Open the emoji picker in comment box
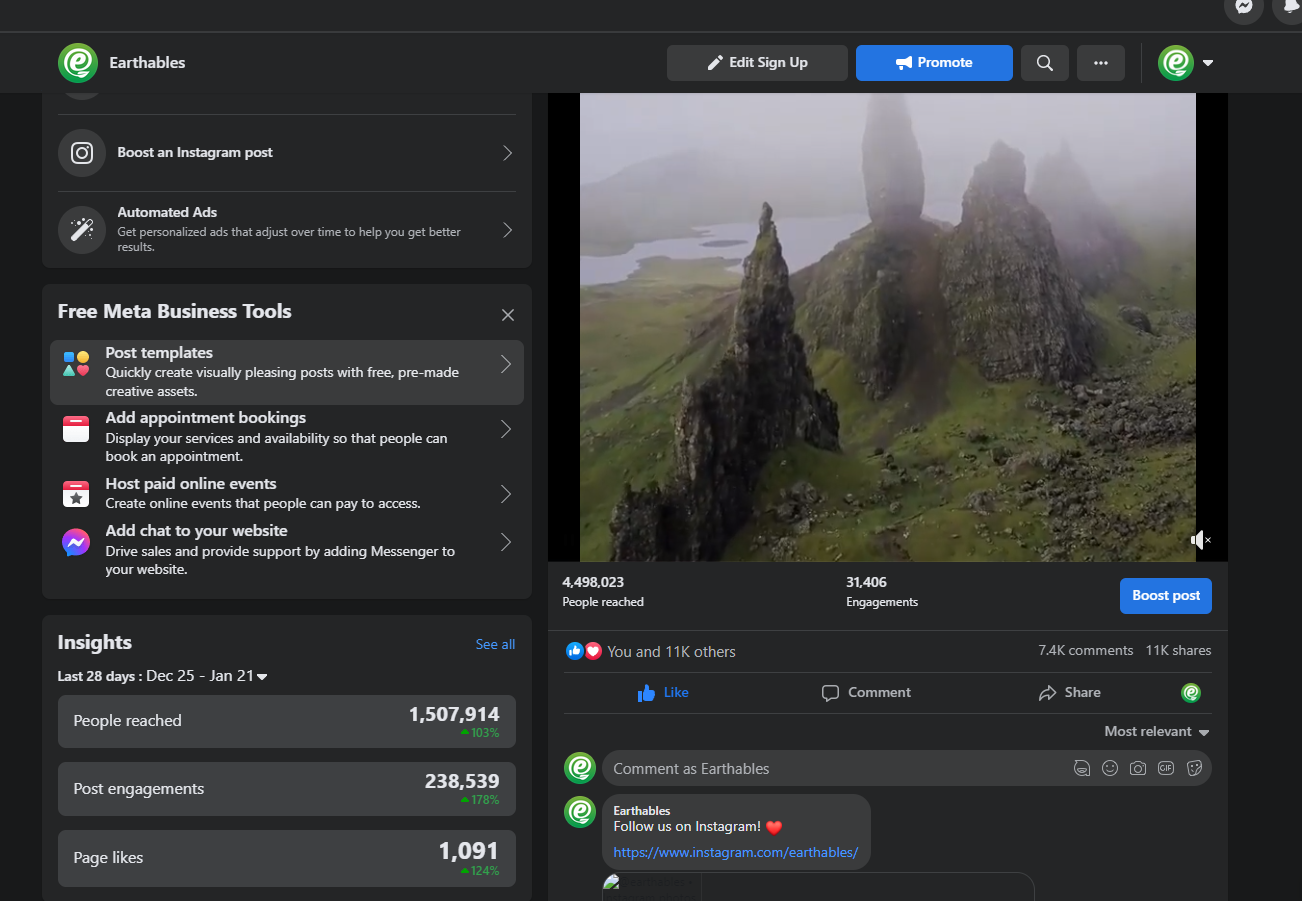 [x=1110, y=769]
